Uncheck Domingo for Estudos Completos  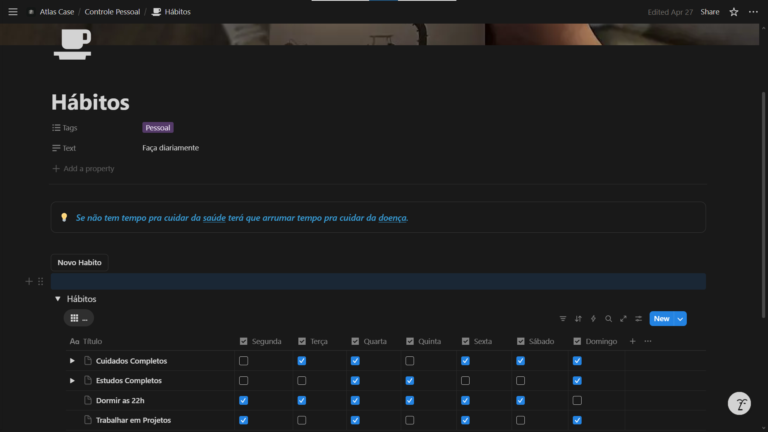[577, 381]
